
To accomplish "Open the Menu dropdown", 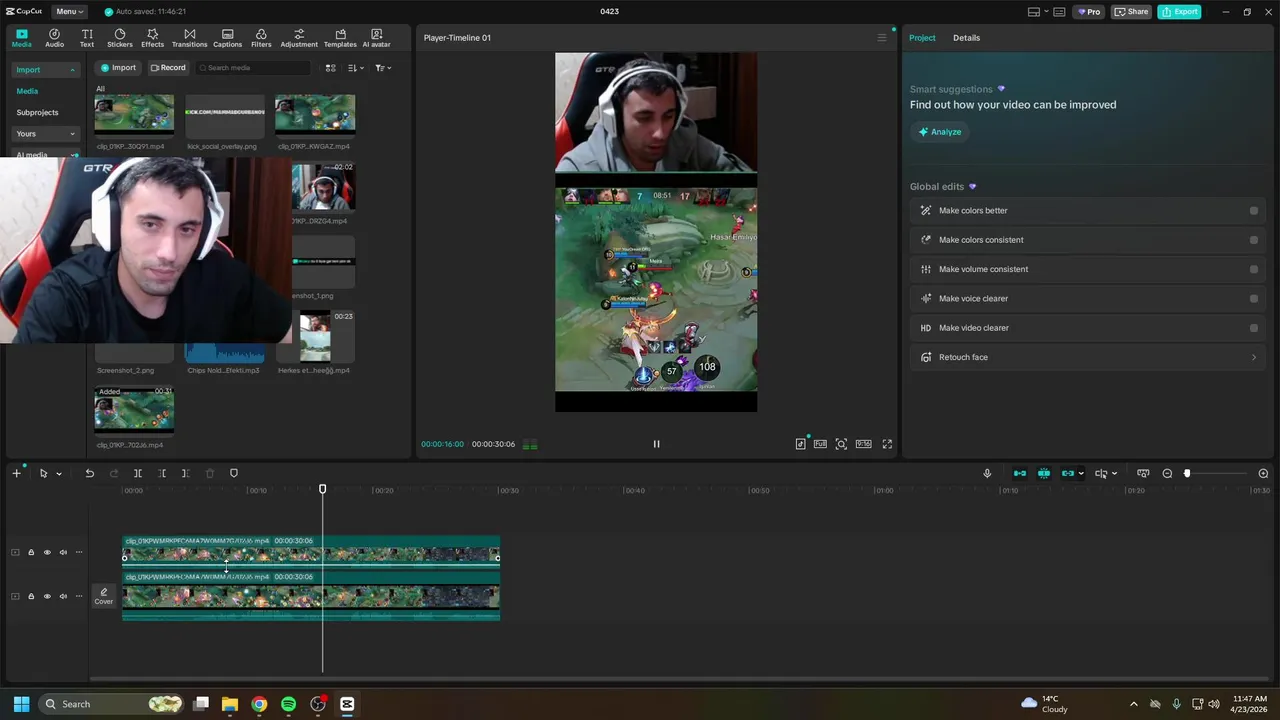I will [69, 12].
